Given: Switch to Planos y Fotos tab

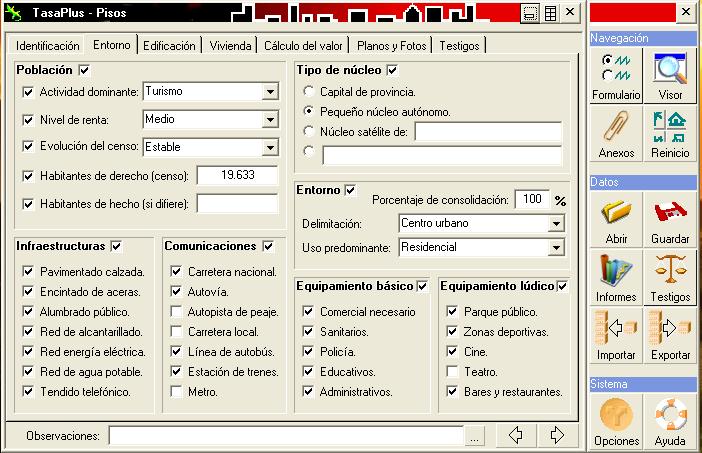Looking at the screenshot, I should (391, 46).
